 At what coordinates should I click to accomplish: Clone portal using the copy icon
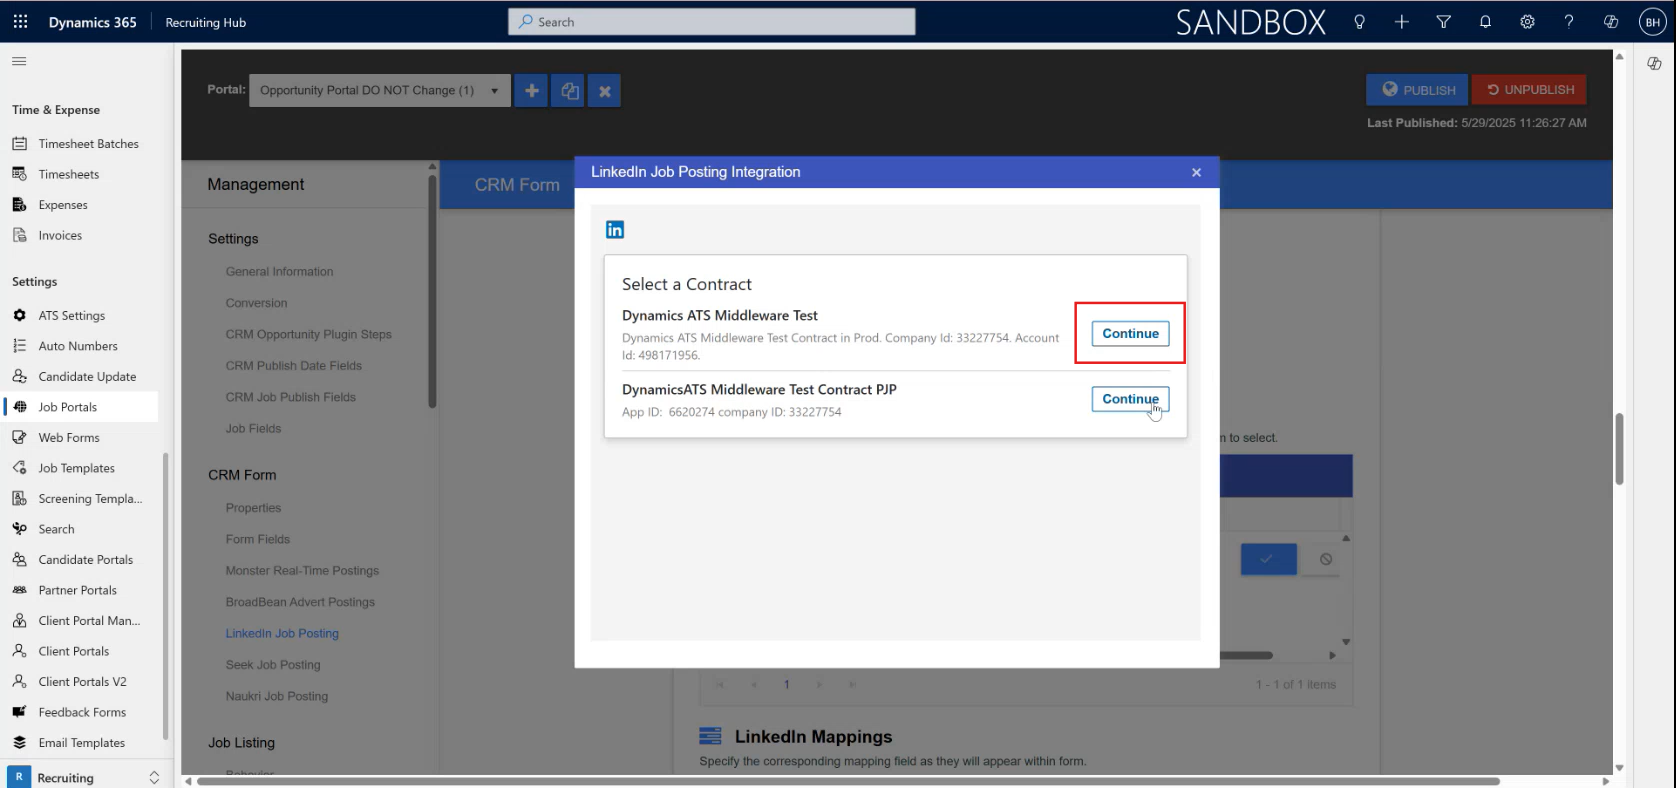pos(569,91)
